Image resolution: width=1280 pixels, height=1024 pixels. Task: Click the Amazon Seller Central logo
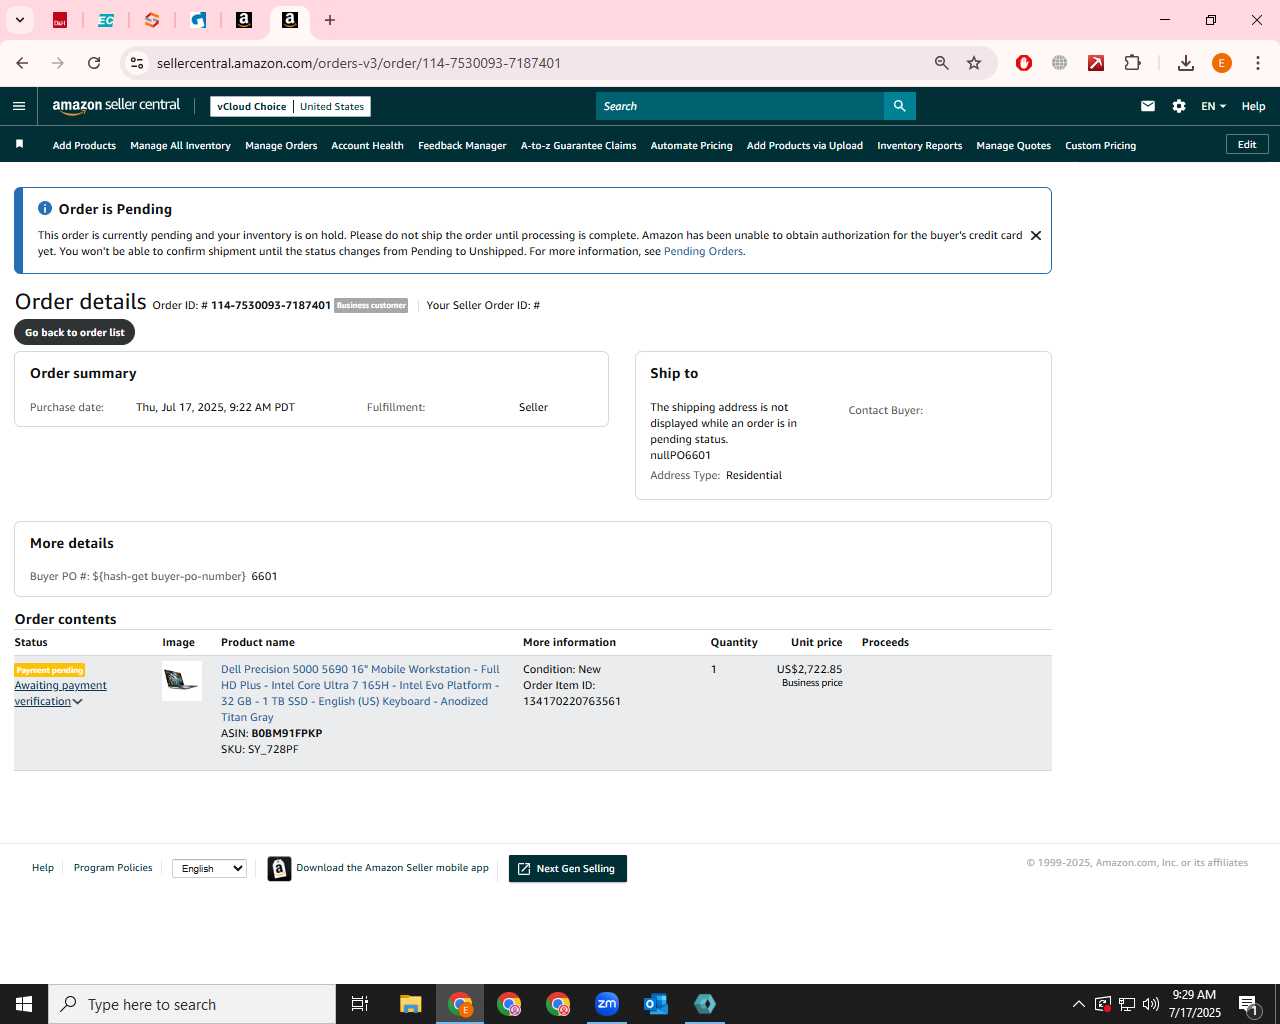click(116, 106)
